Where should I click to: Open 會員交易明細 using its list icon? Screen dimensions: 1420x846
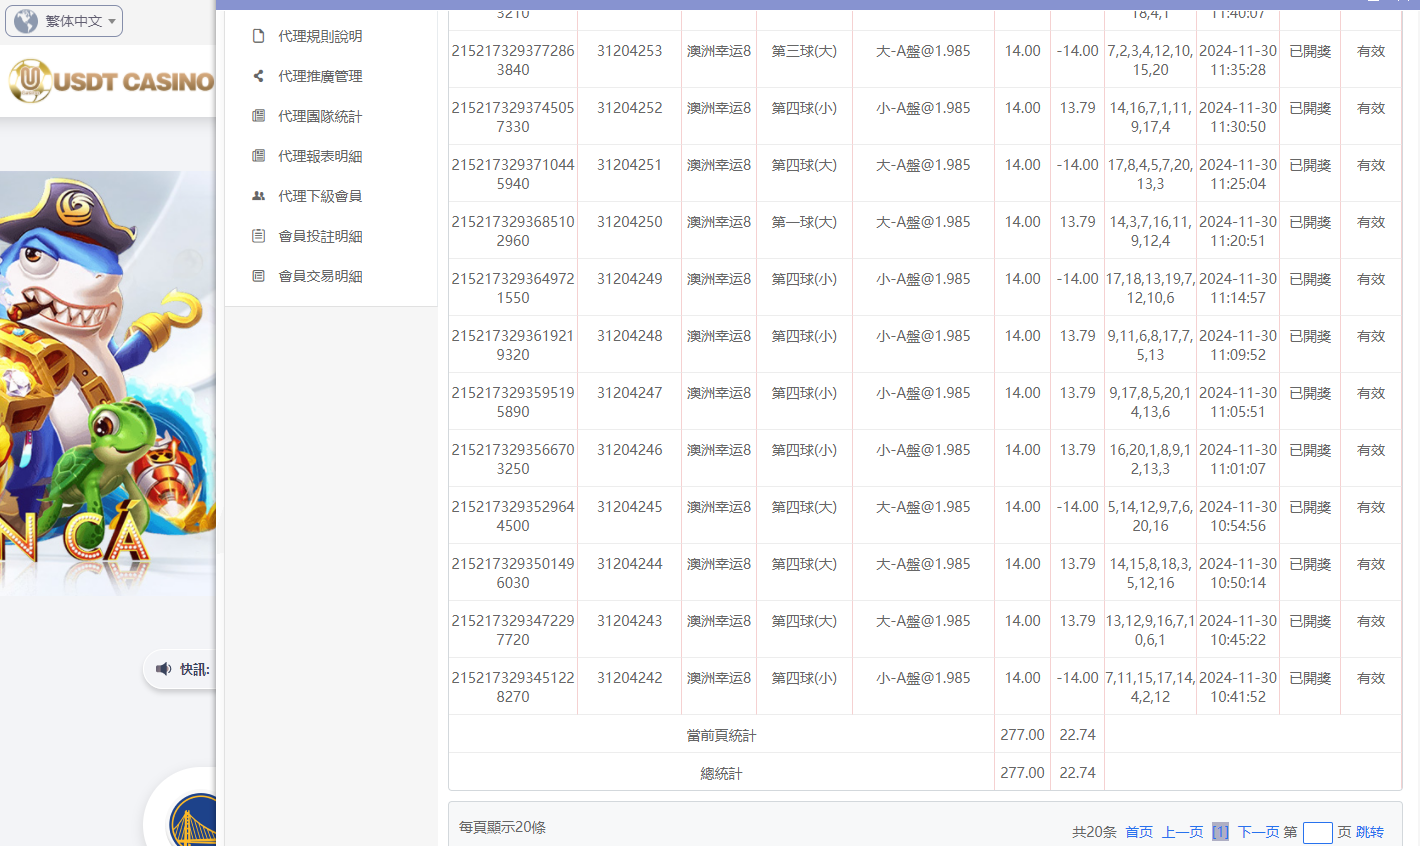259,276
